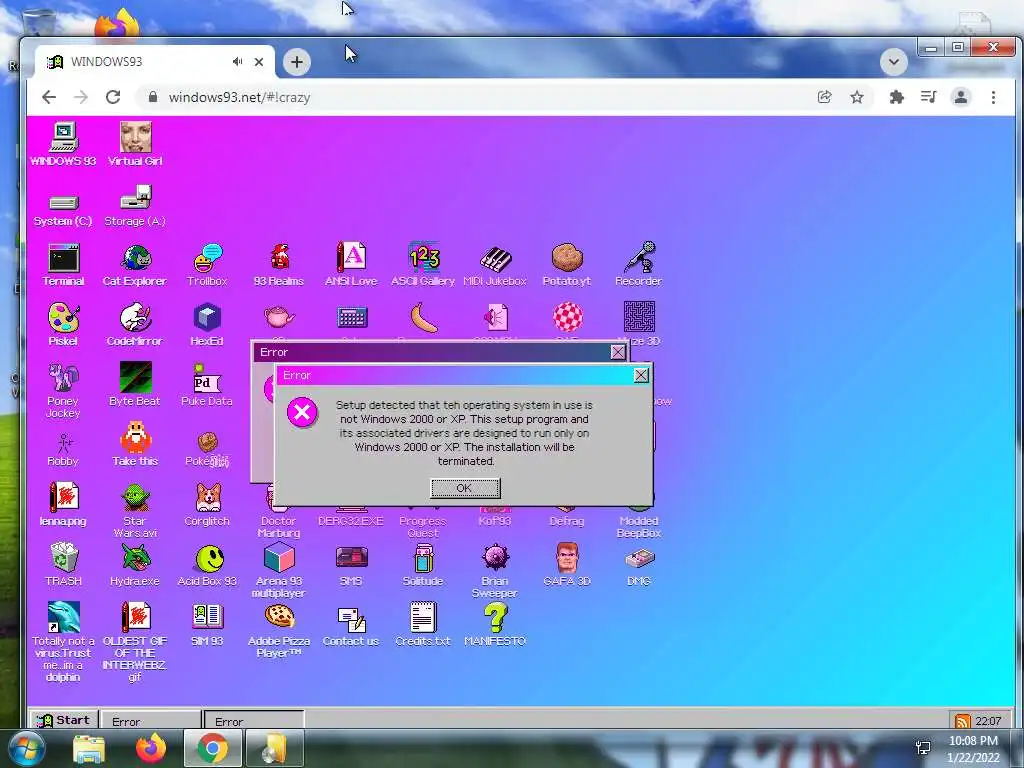Reload the current page
The image size is (1024, 768).
(x=113, y=97)
